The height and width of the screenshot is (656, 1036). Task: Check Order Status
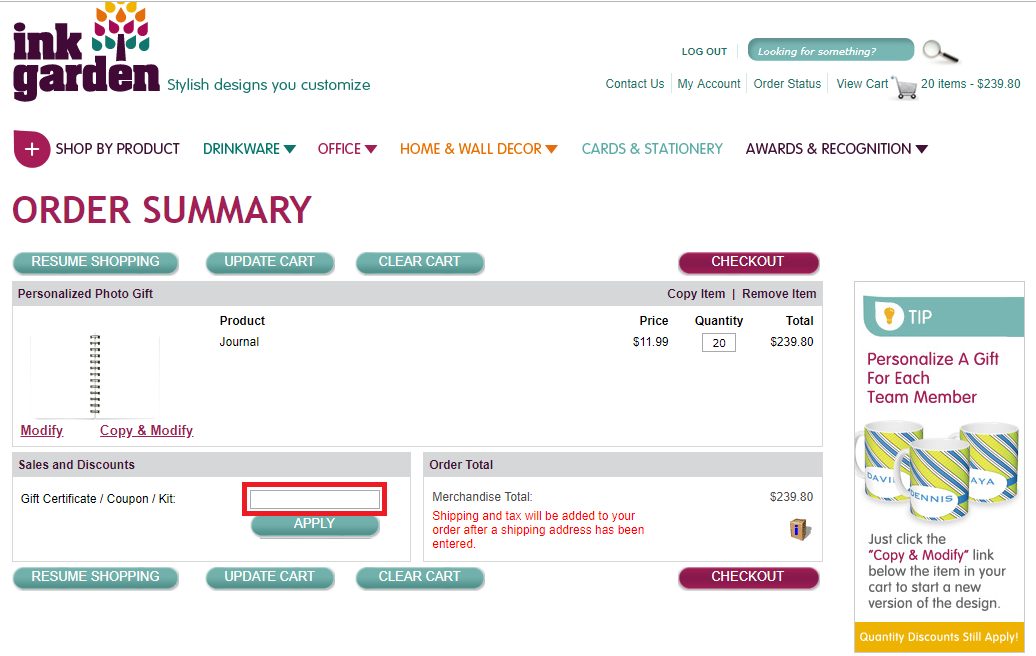pos(787,84)
